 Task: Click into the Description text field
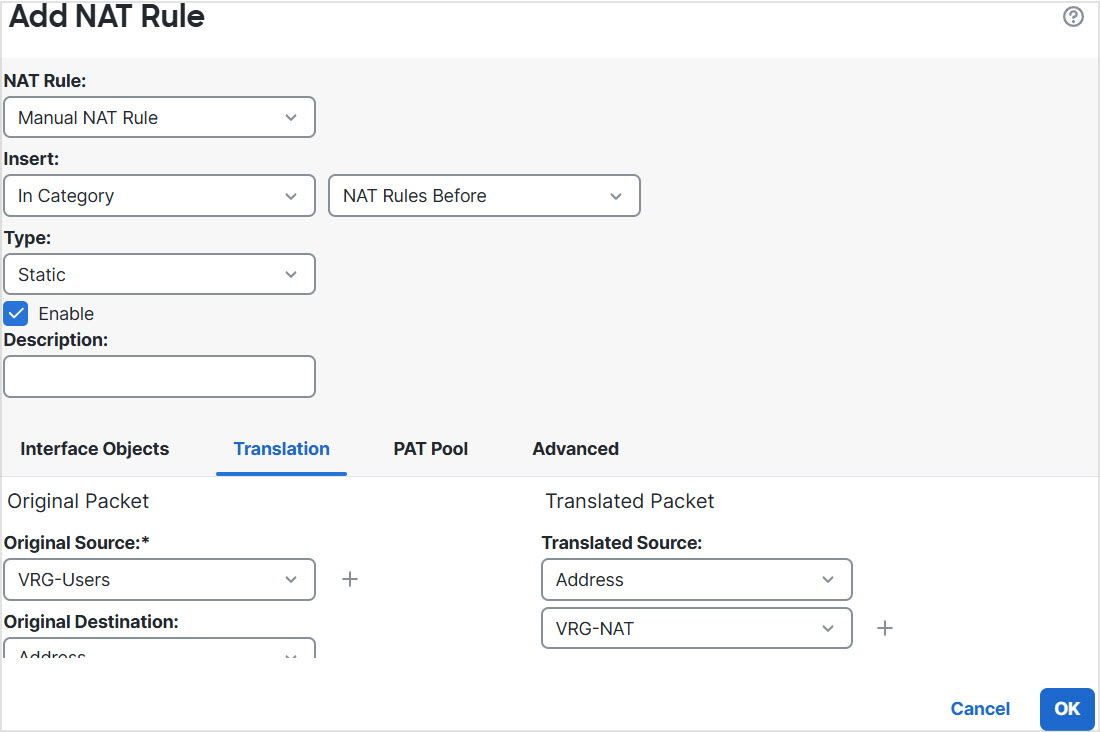[159, 376]
